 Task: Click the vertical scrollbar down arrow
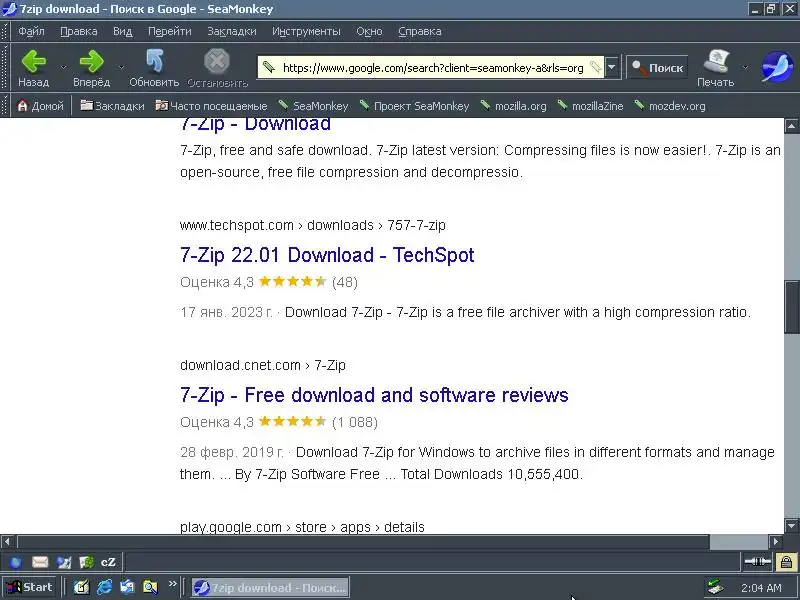tap(791, 526)
